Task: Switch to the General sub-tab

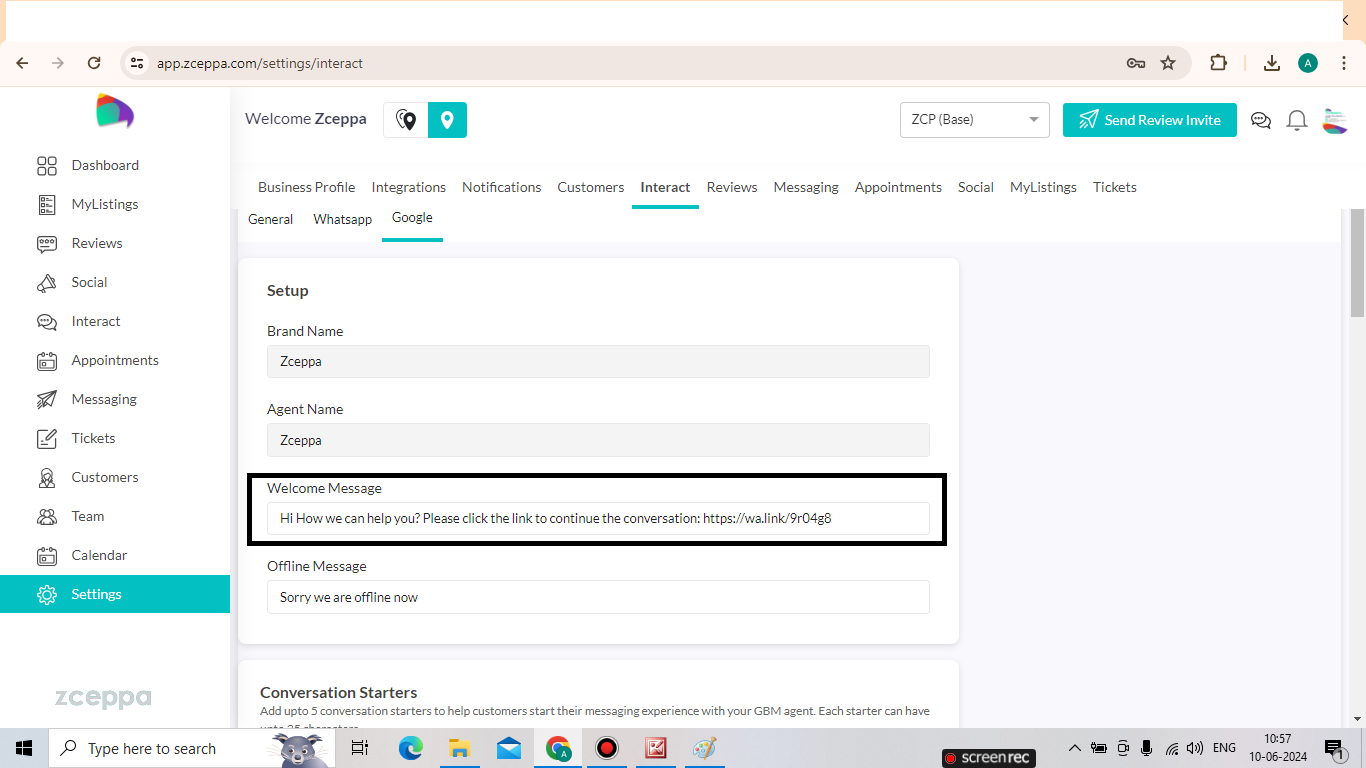Action: [x=270, y=219]
